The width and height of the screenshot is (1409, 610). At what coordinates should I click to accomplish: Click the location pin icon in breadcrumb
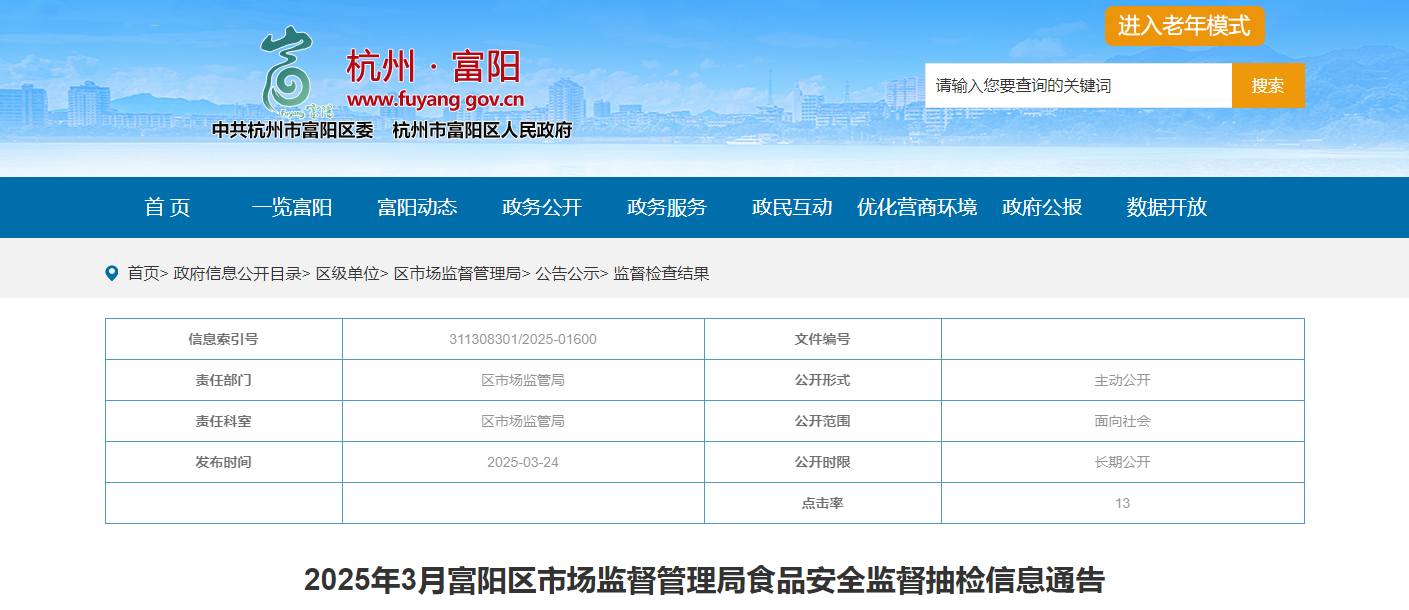click(x=111, y=273)
